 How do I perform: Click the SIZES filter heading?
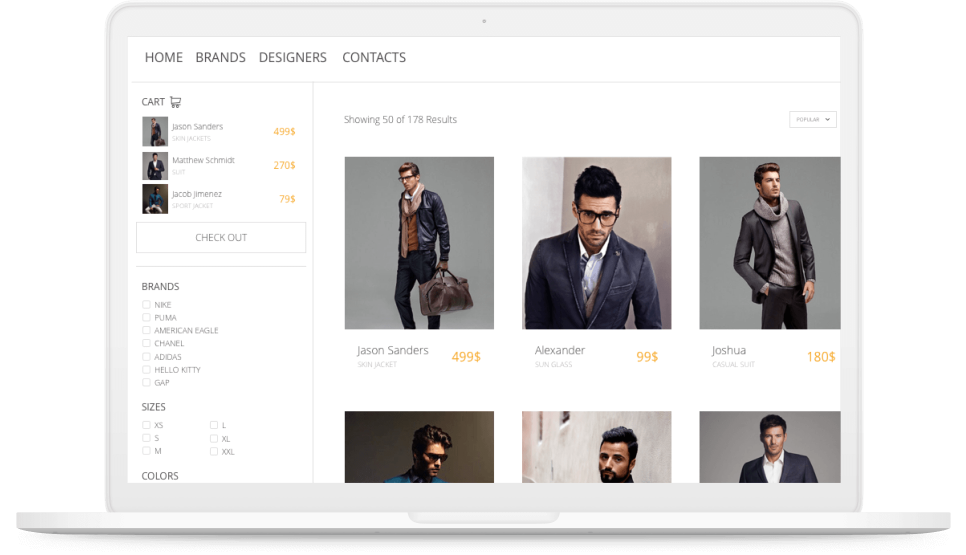[153, 407]
